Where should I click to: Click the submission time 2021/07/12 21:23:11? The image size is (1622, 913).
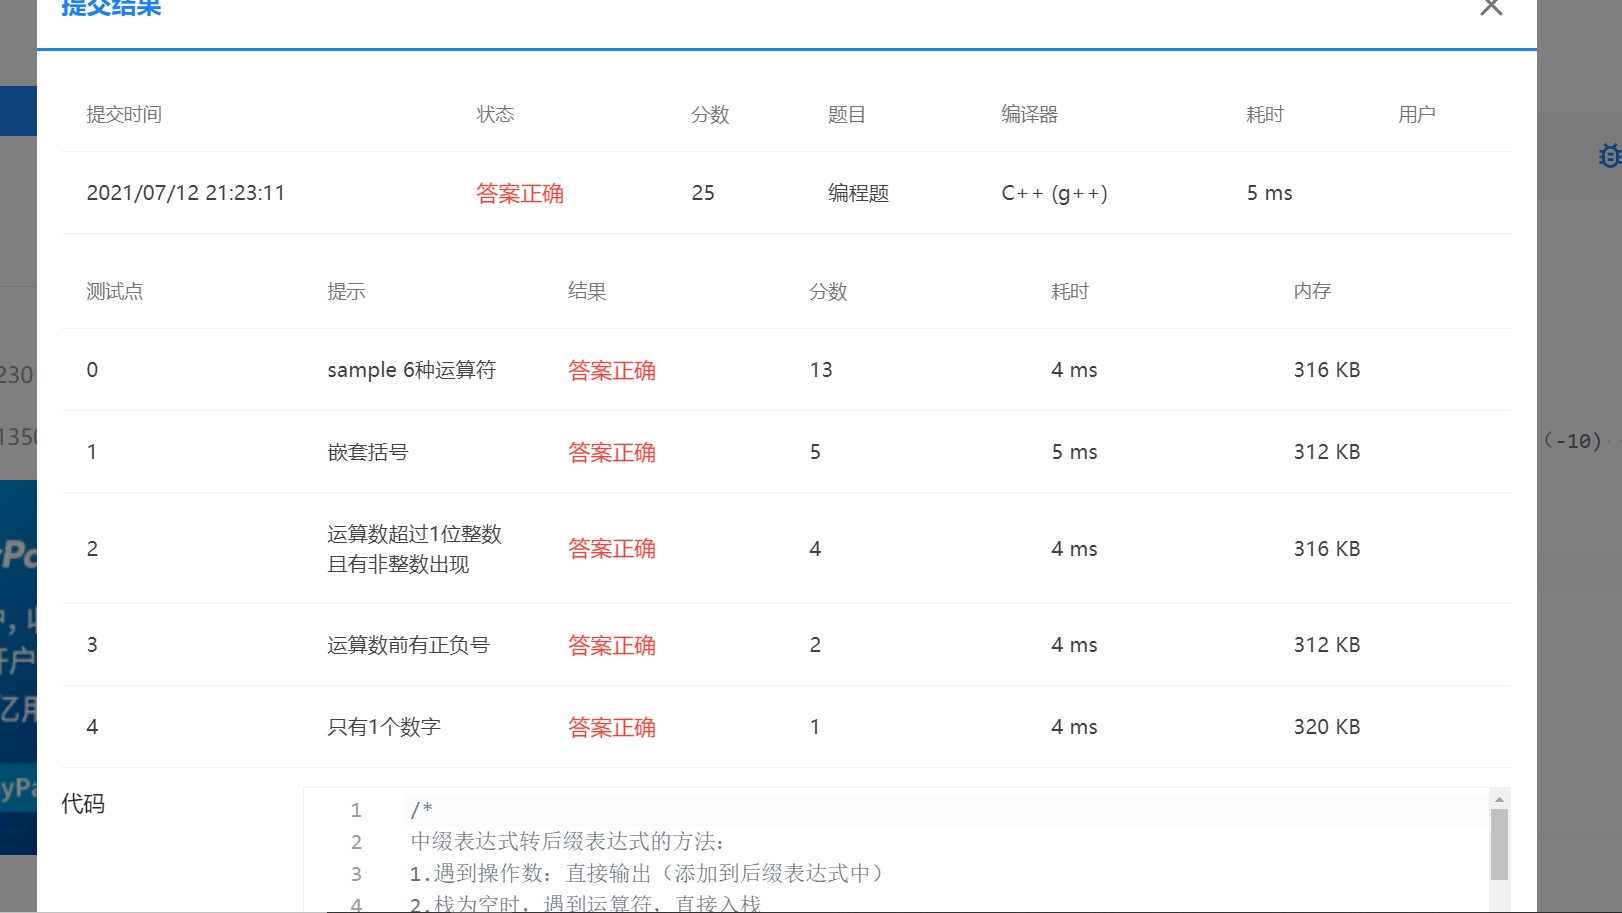(186, 193)
